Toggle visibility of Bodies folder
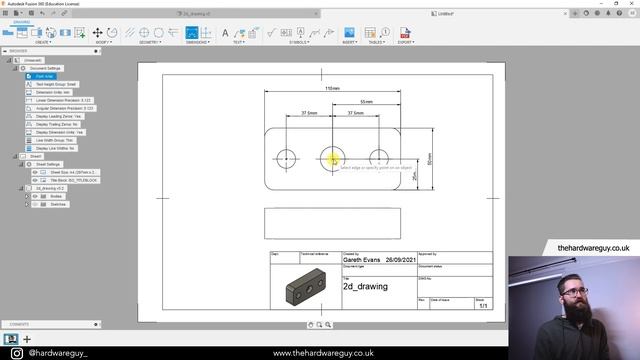The width and height of the screenshot is (640, 360). [x=35, y=196]
